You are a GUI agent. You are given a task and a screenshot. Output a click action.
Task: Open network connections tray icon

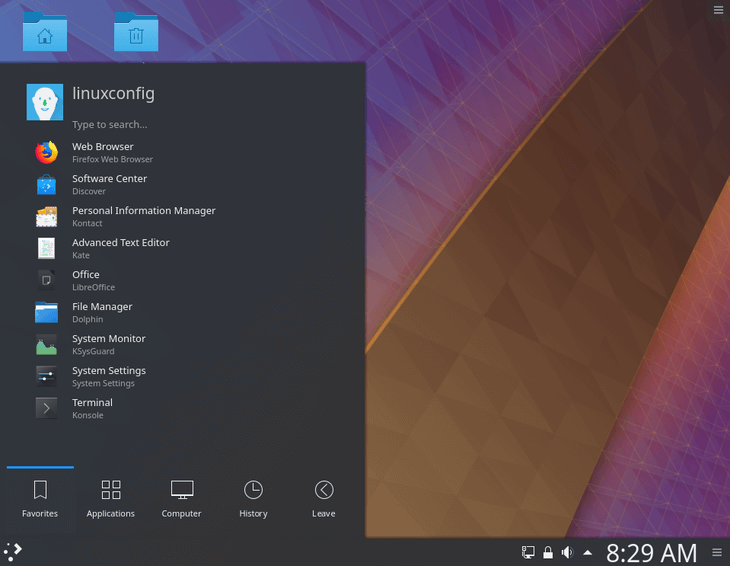[528, 553]
